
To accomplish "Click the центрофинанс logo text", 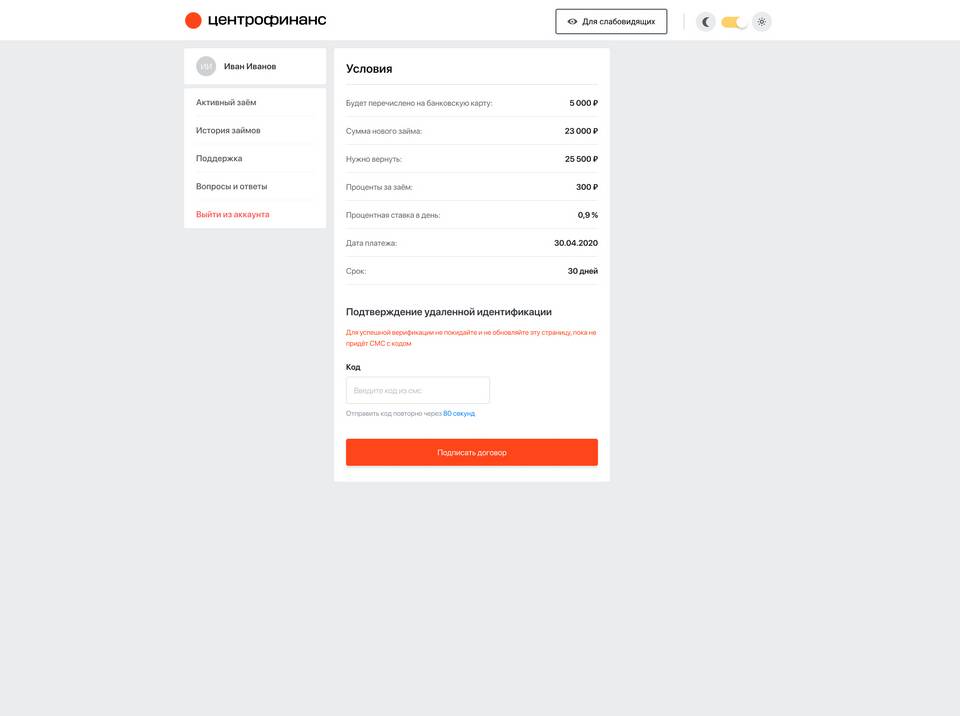I will [x=267, y=20].
